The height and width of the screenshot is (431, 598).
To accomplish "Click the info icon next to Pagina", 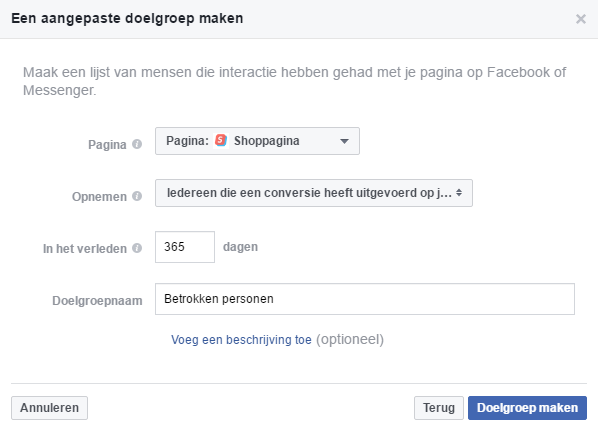I will (137, 144).
